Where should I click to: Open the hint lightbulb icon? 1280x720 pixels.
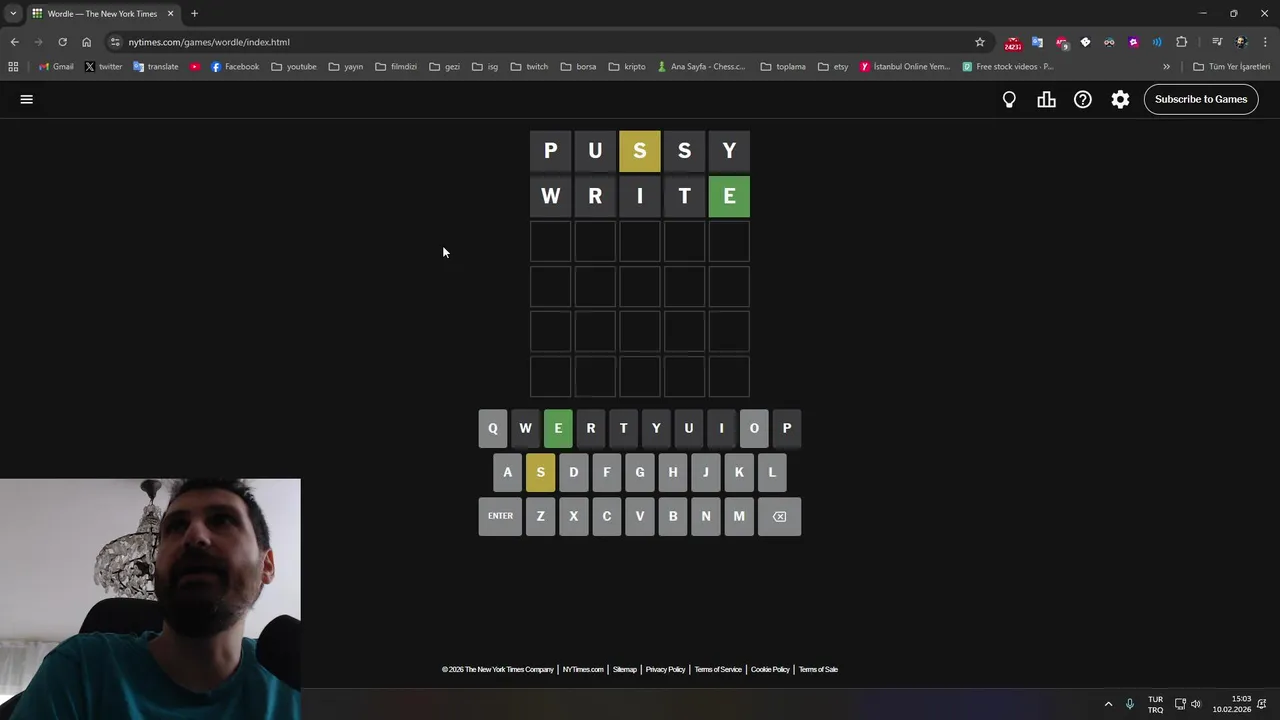[x=1009, y=99]
